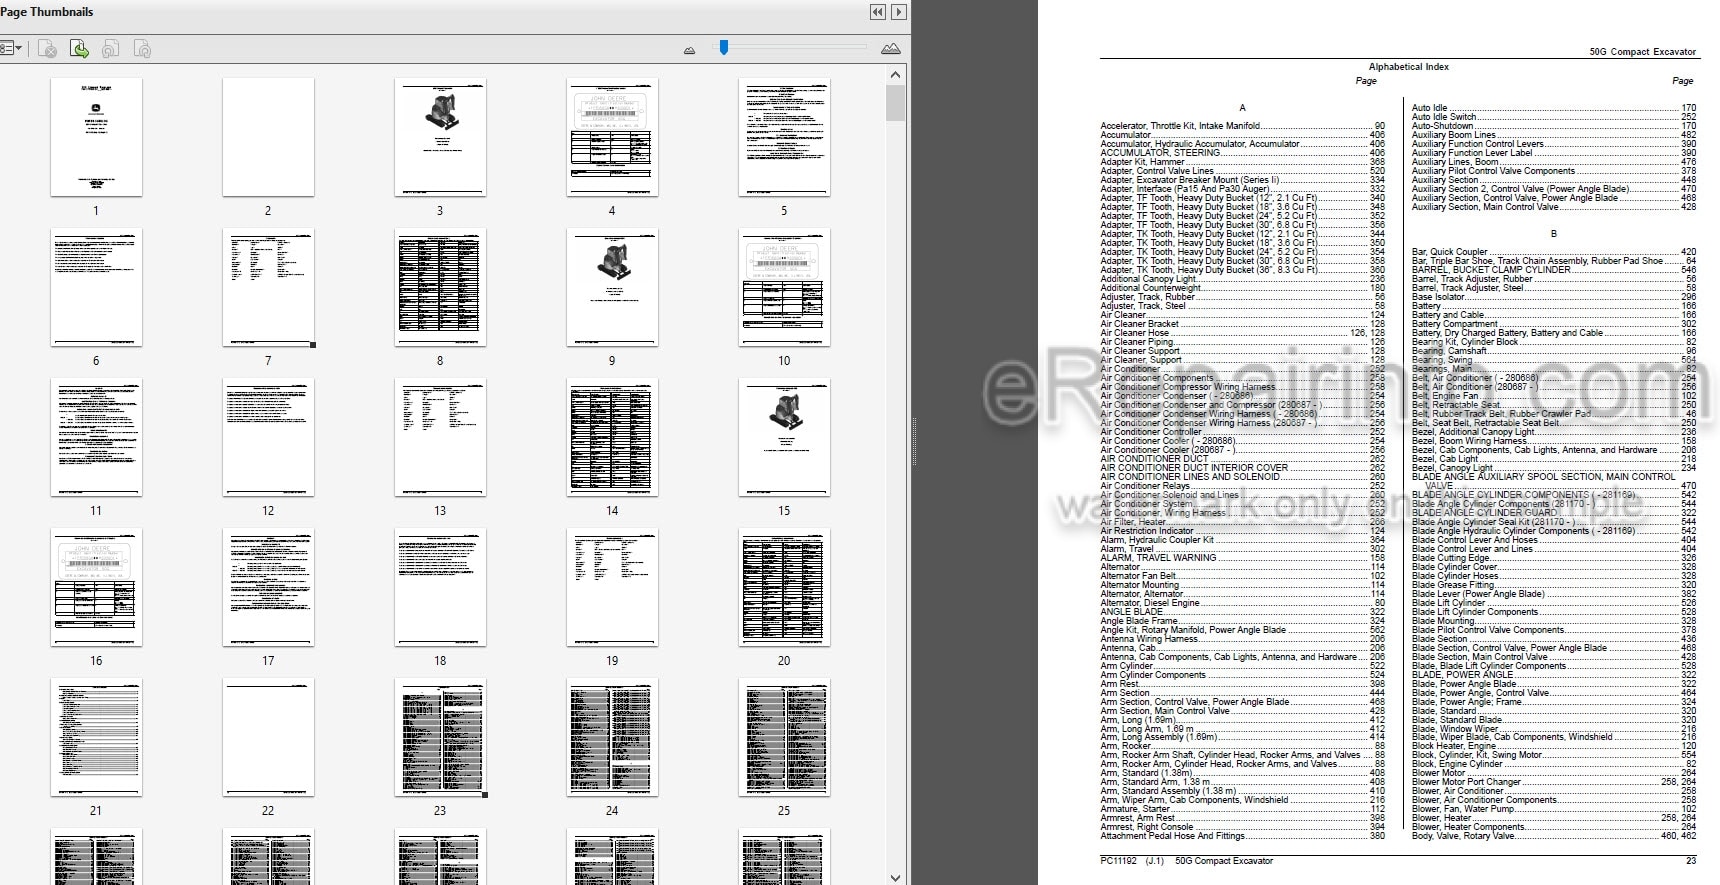
Task: Click 'BLADE, POWER ANGLE' index entry
Action: pyautogui.click(x=1462, y=675)
